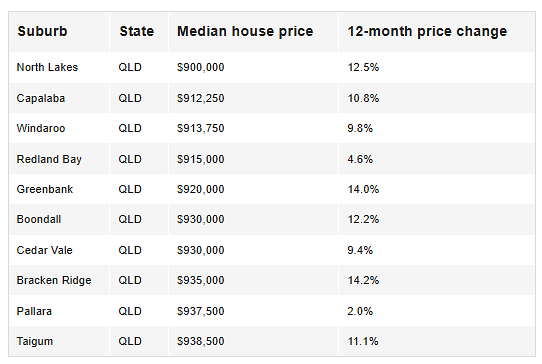Click the 2.0% price change for Pallara
Image resolution: width=542 pixels, height=364 pixels.
pos(360,311)
